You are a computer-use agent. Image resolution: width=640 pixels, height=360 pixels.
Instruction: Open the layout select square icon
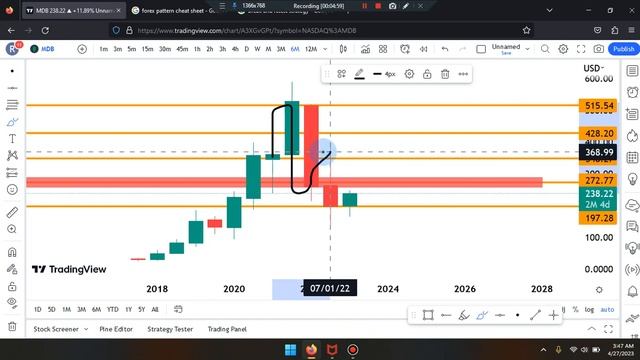tap(481, 49)
